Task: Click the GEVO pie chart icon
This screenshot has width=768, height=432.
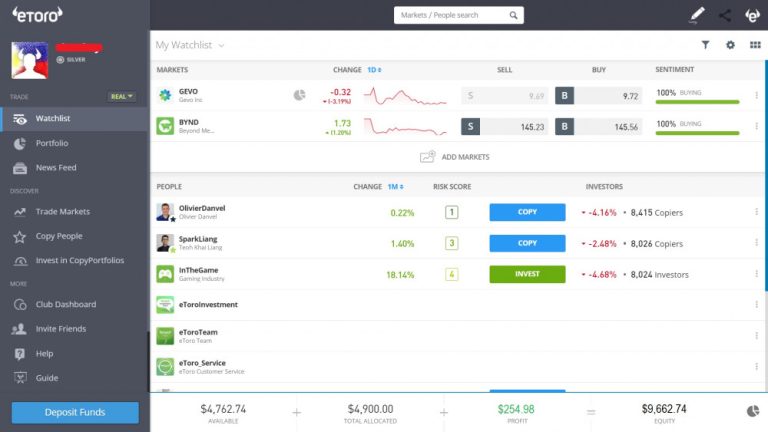Action: point(299,95)
